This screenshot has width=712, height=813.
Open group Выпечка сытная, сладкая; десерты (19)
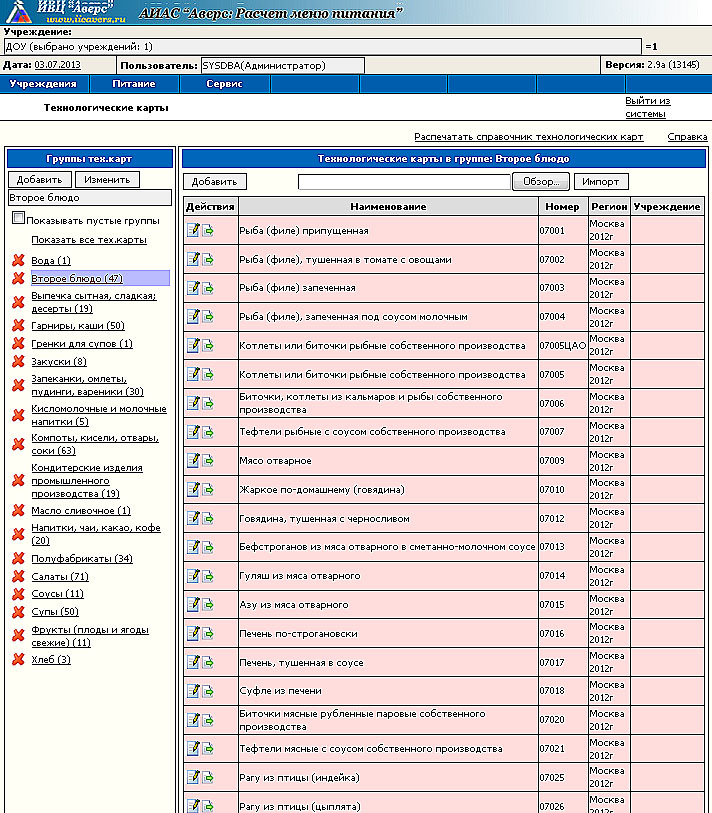coord(93,302)
